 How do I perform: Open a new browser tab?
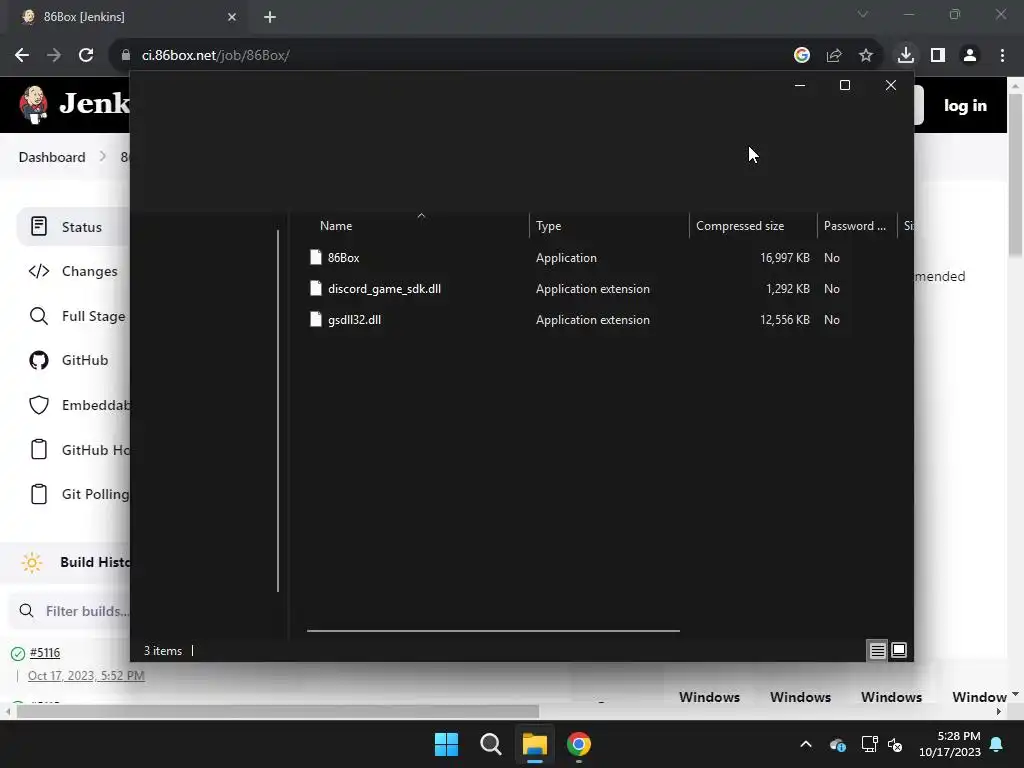[x=270, y=17]
